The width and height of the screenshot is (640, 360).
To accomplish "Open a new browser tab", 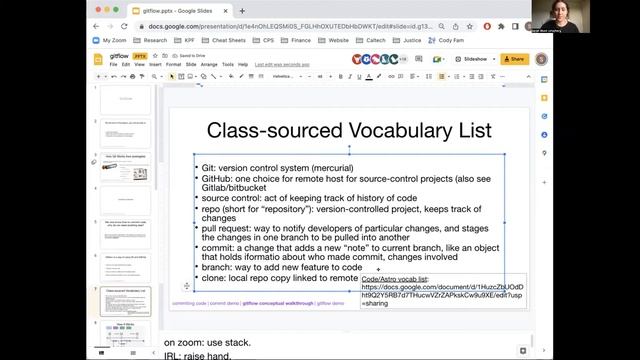I will point(242,11).
